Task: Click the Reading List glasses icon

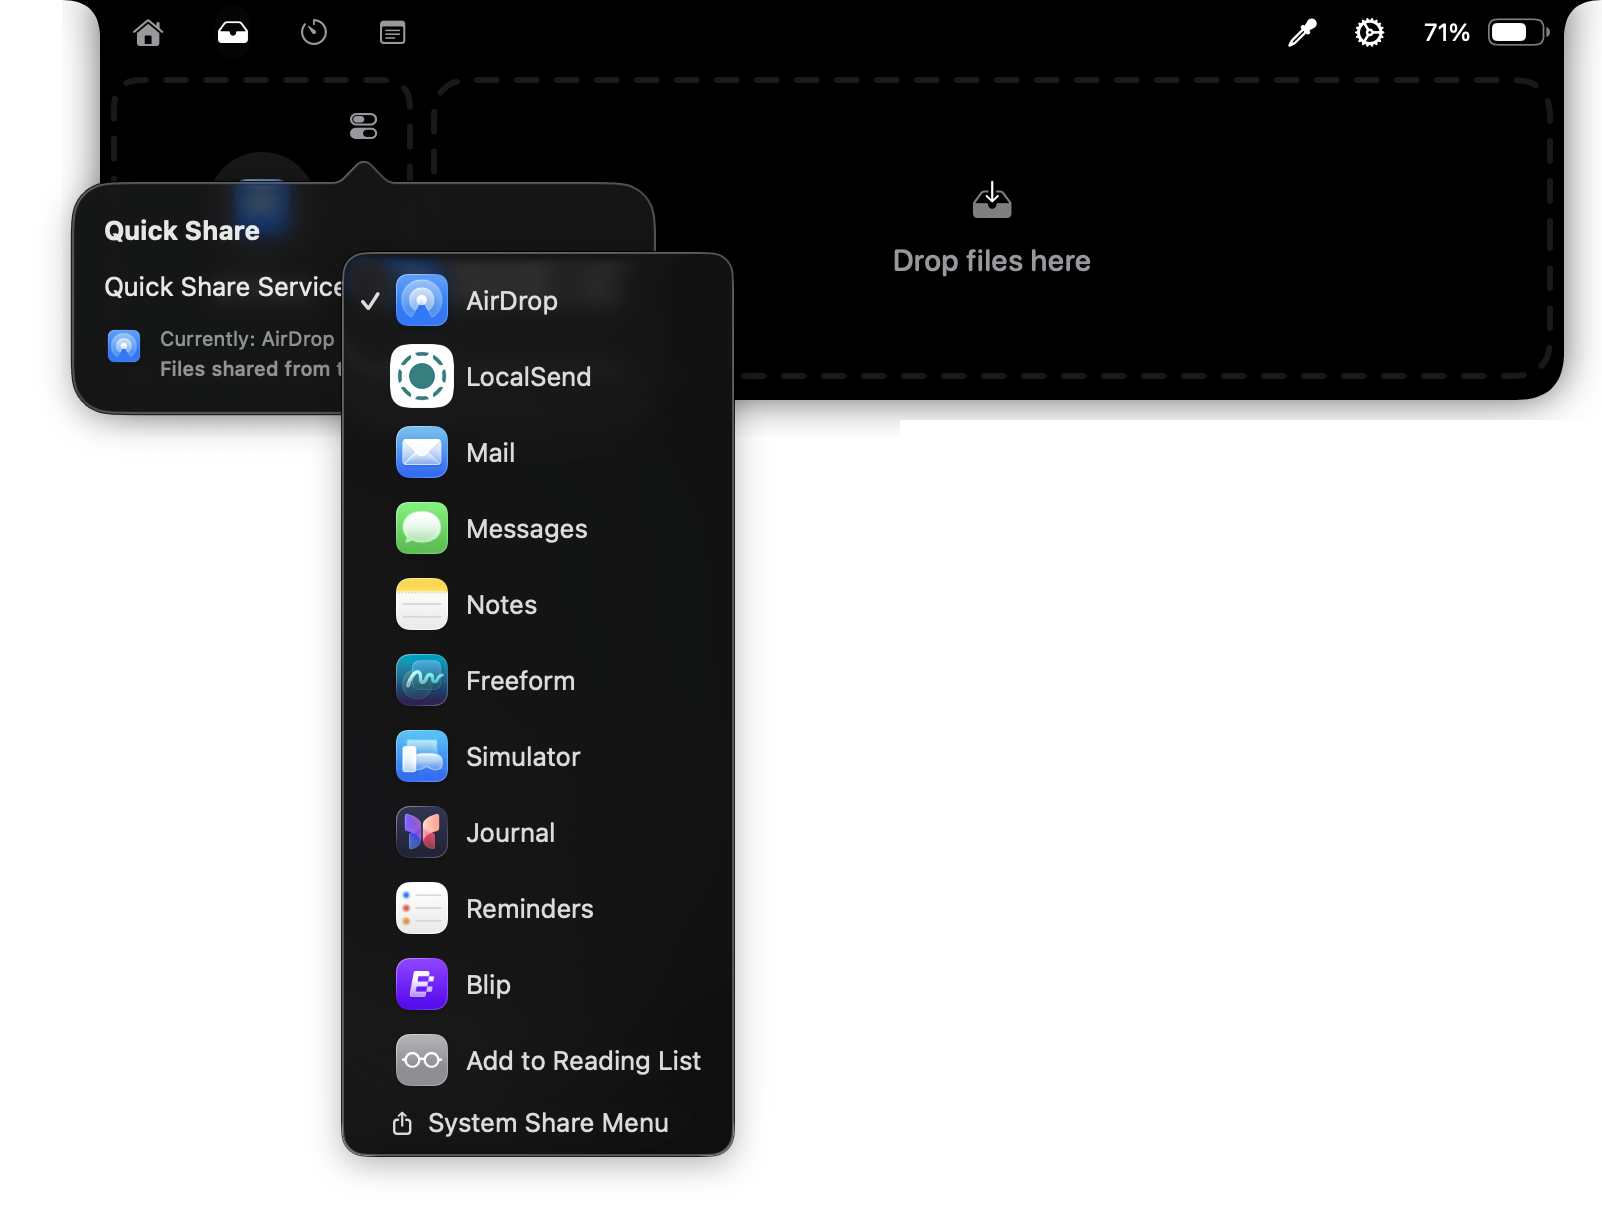Action: coord(422,1060)
